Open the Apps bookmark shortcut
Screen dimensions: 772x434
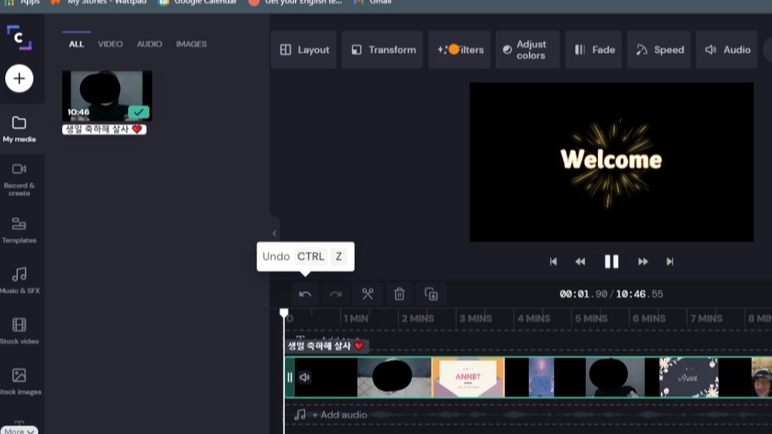click(22, 2)
